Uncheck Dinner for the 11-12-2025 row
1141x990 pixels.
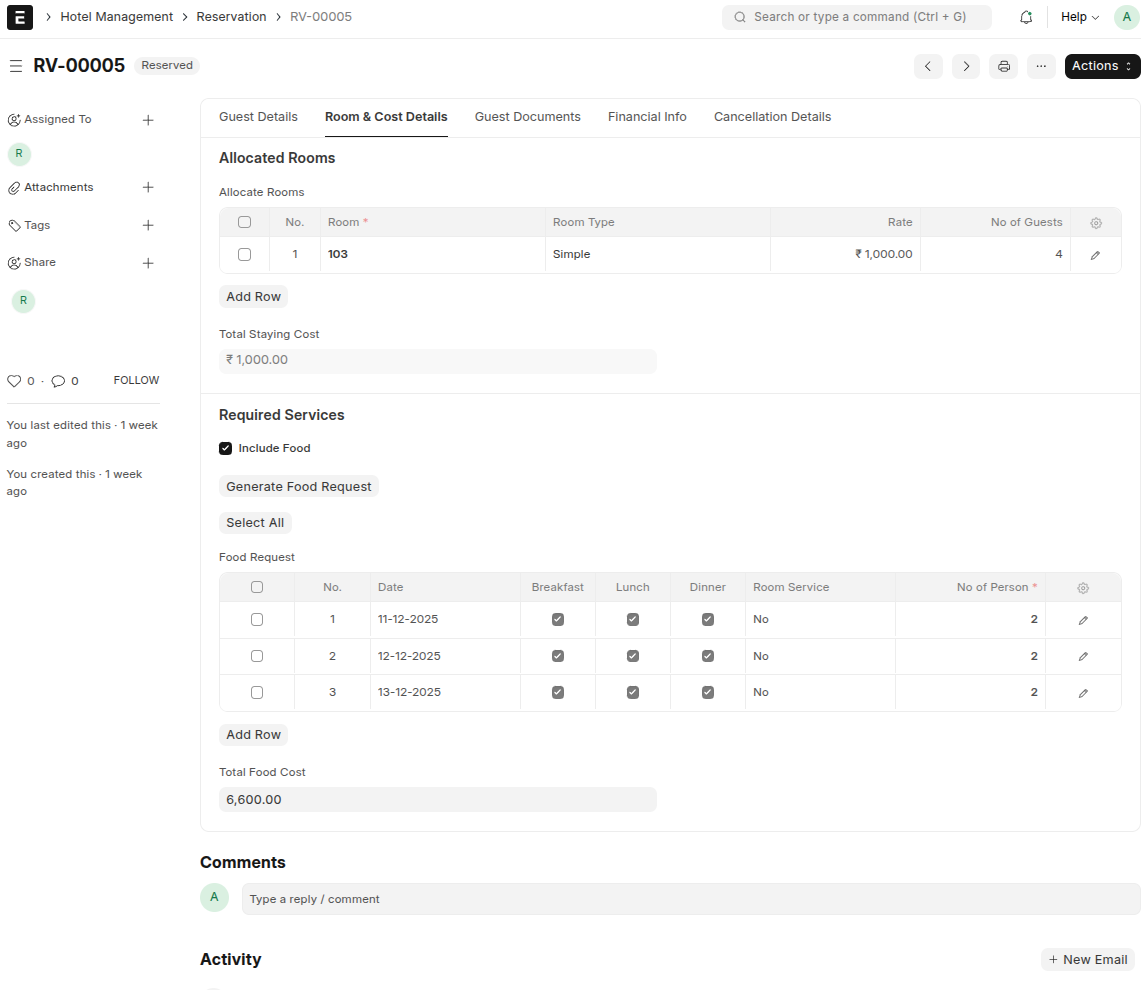(x=707, y=619)
